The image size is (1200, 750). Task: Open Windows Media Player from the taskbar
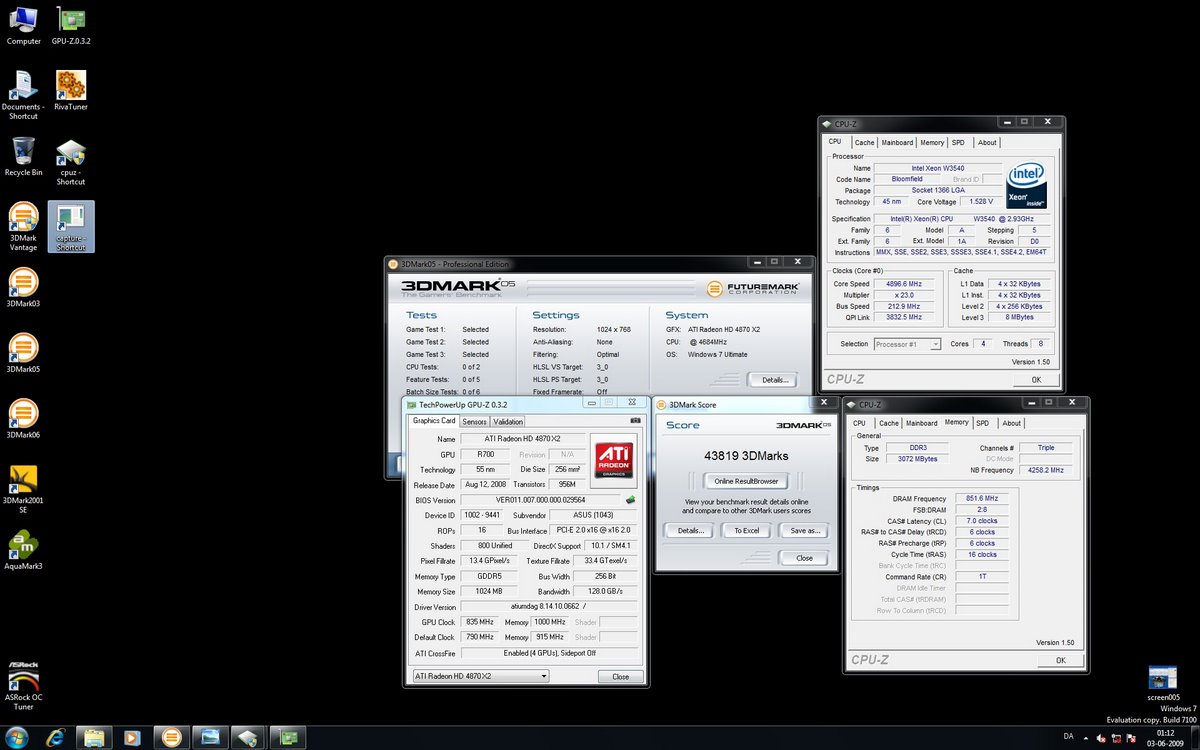[x=132, y=738]
